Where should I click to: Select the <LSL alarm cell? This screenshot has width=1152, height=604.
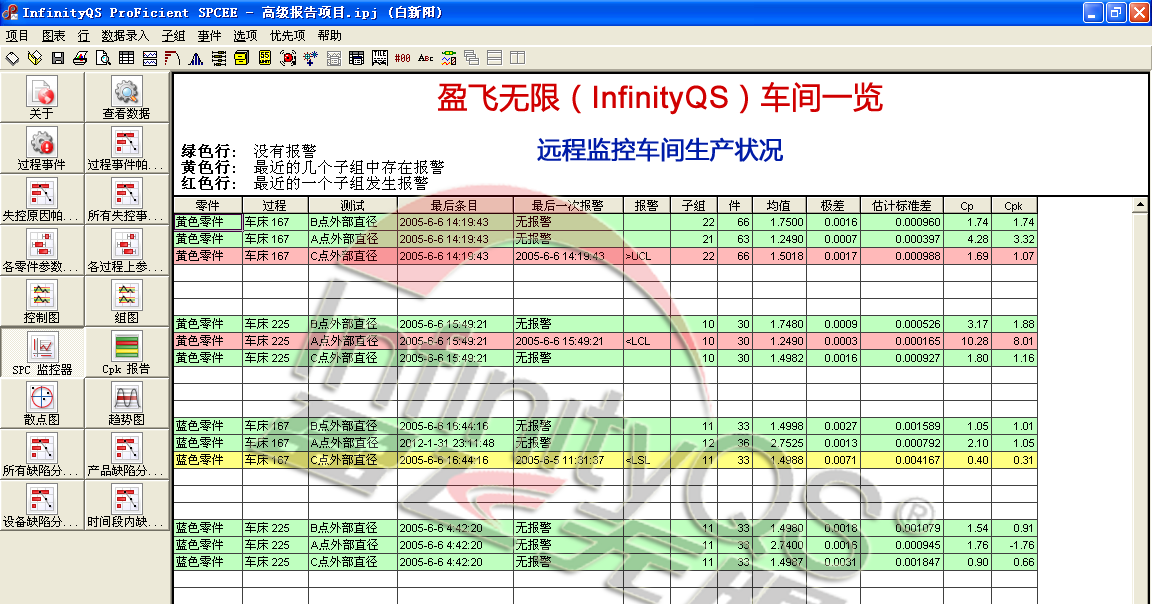647,460
